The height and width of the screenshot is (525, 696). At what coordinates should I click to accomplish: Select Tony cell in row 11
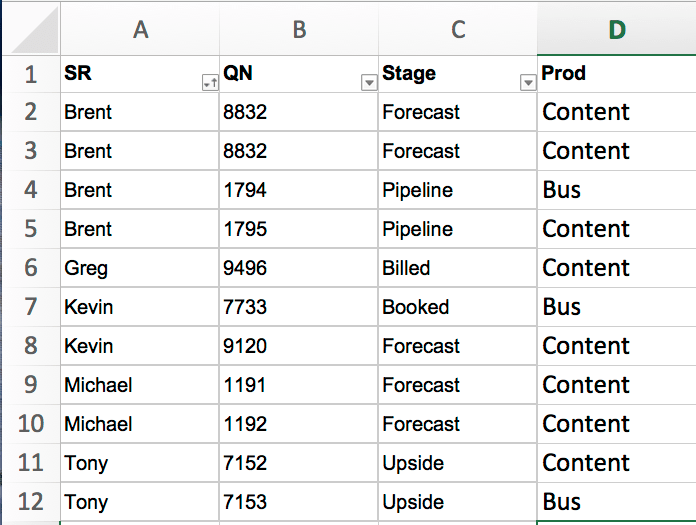click(140, 463)
